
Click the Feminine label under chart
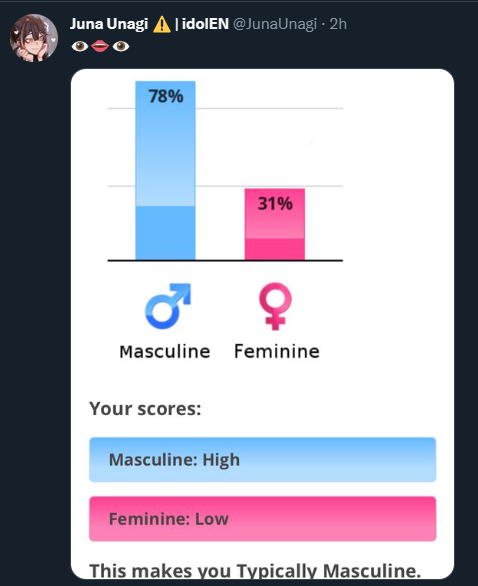[277, 351]
